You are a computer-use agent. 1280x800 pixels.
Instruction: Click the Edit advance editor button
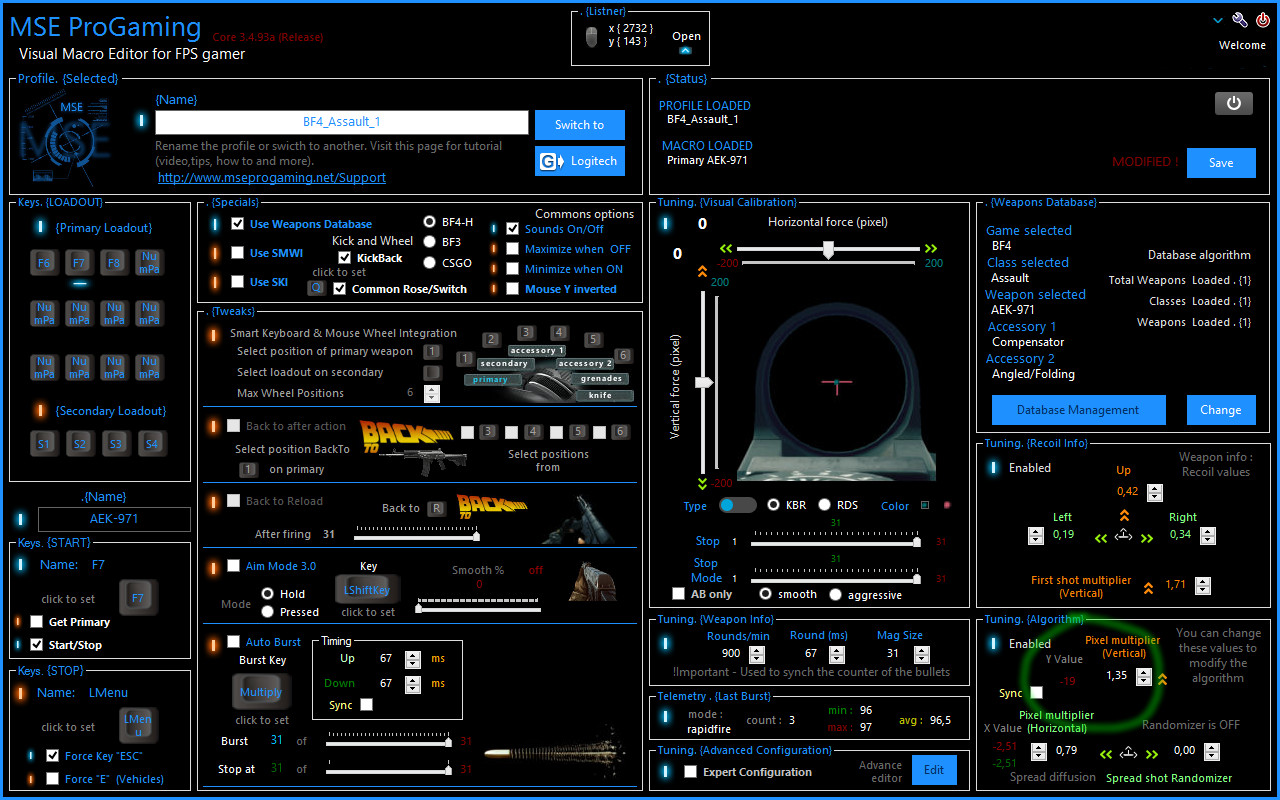click(x=934, y=770)
